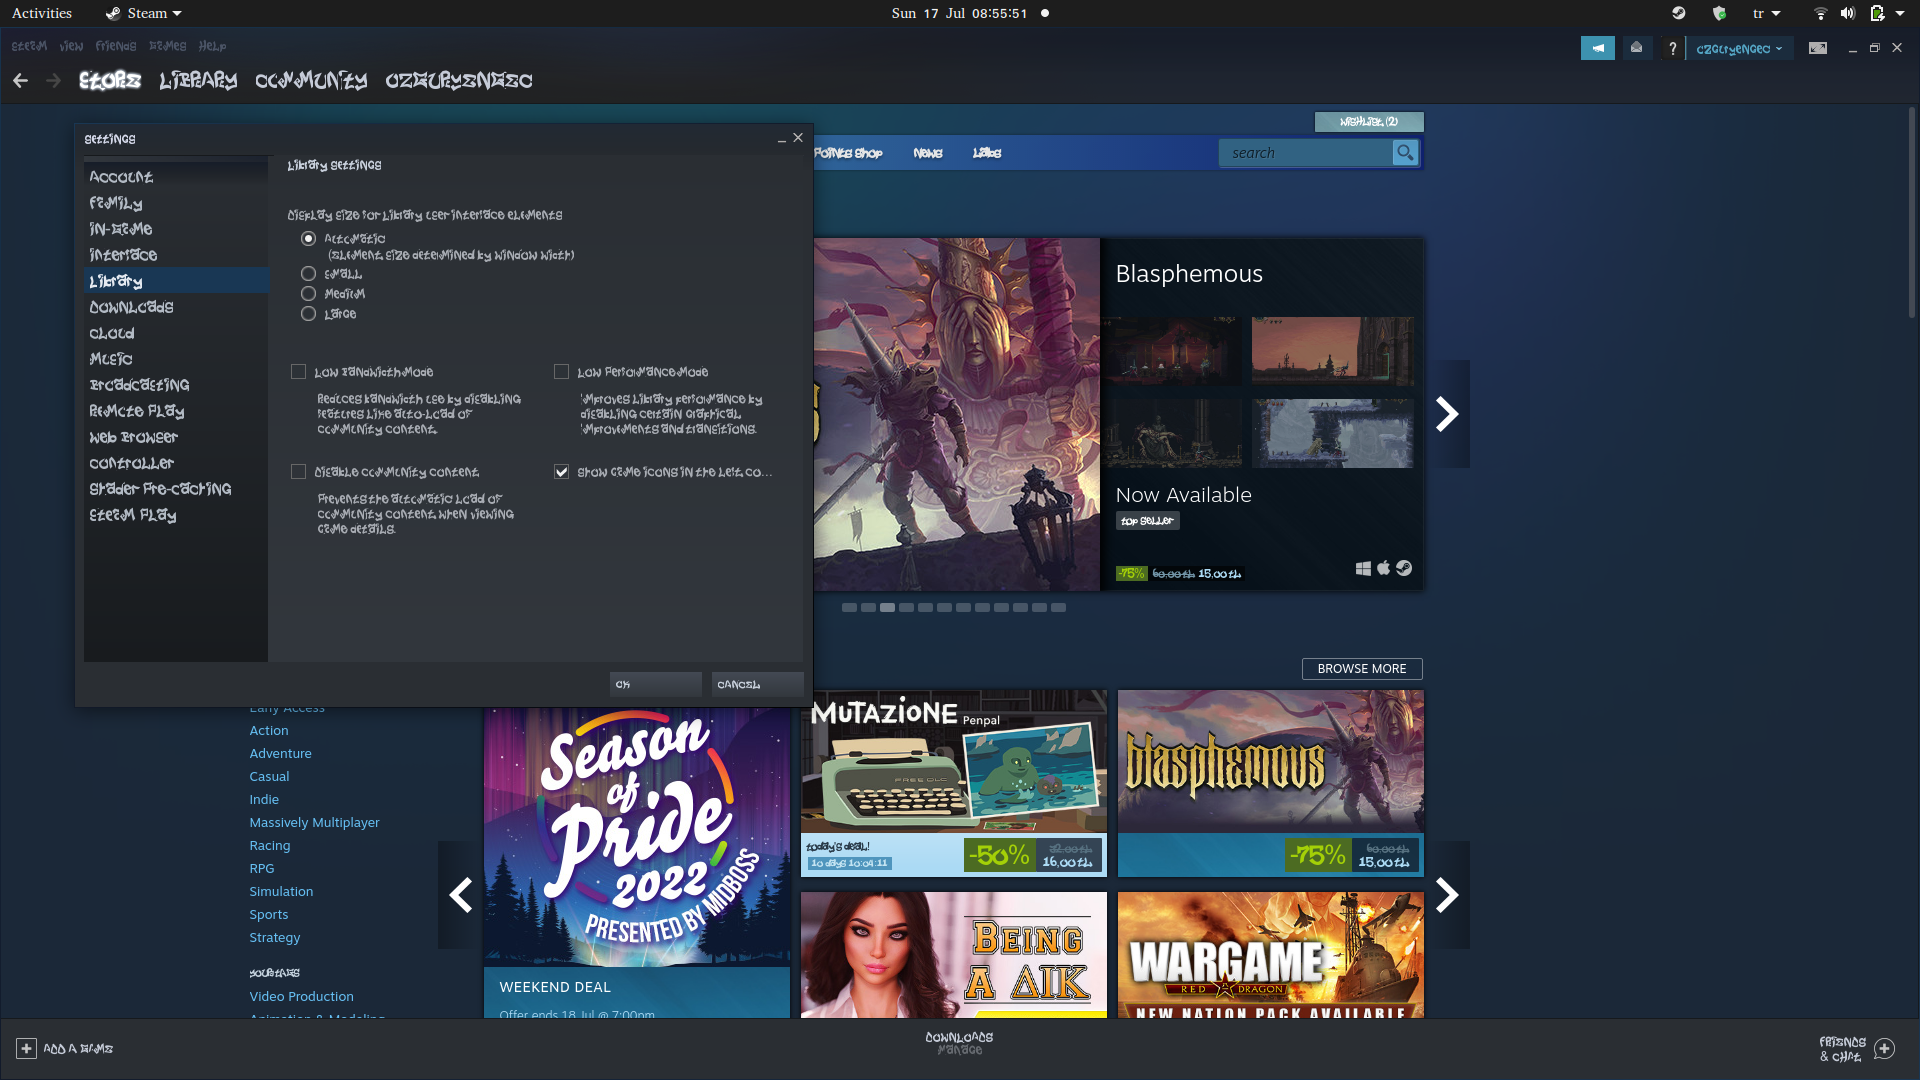The width and height of the screenshot is (1920, 1080).
Task: Enable Low Bandwidth Mode checkbox
Action: [x=298, y=372]
